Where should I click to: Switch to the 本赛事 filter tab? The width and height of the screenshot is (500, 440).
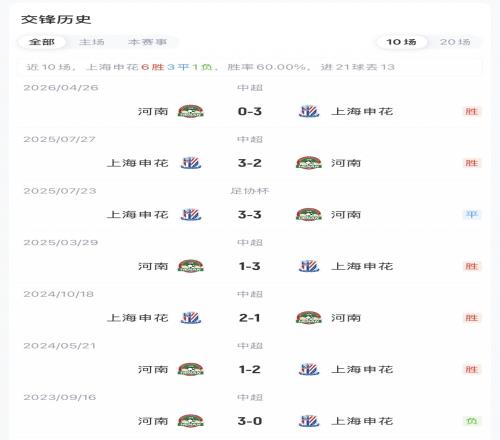pos(147,42)
